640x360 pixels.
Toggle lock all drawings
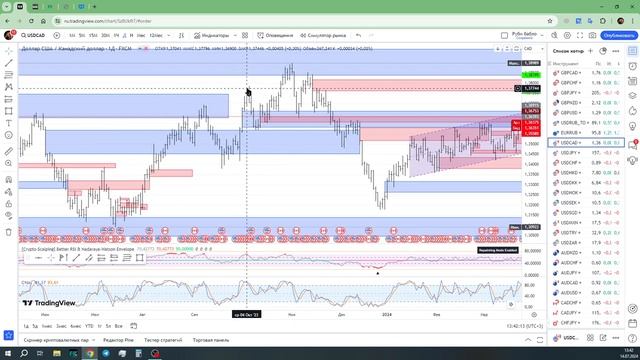click(x=9, y=204)
